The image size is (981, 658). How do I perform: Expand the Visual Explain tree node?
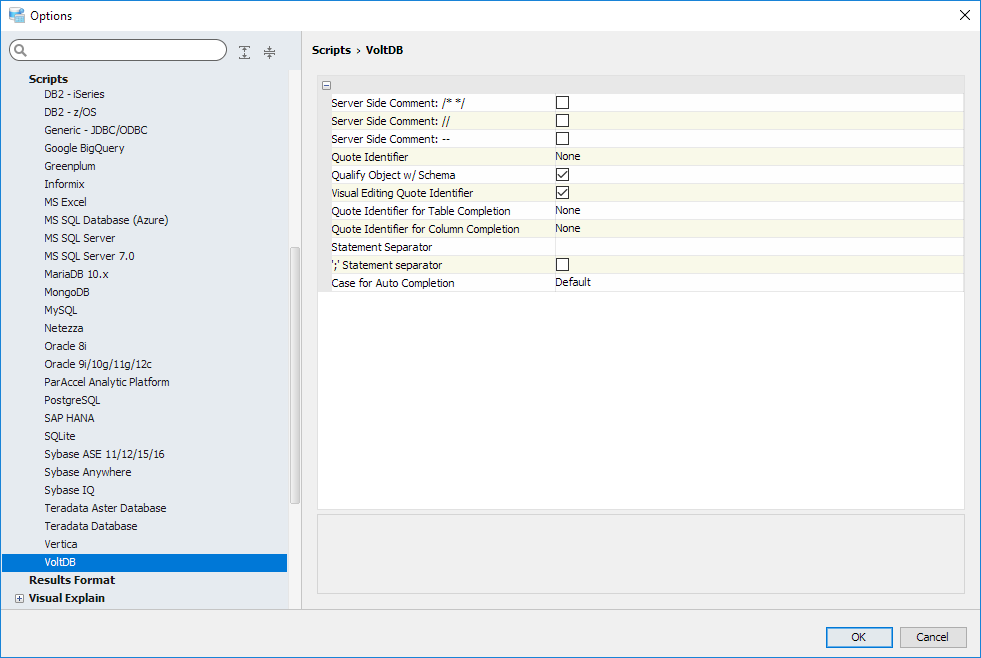point(19,598)
